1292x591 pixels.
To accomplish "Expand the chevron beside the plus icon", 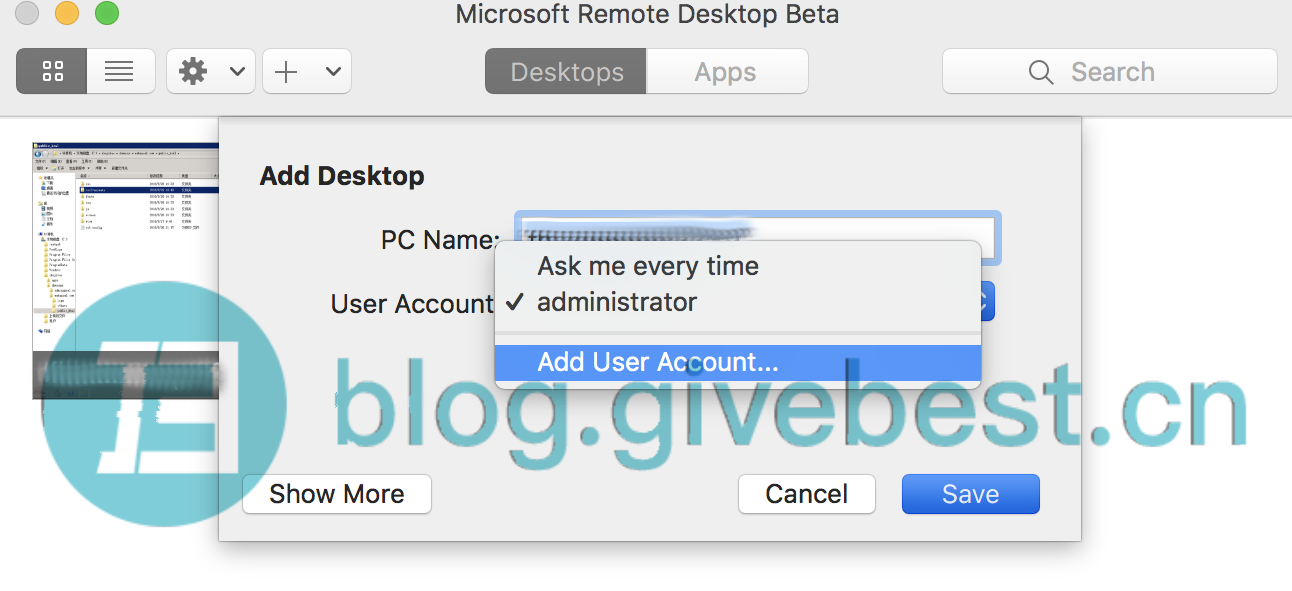I will tap(333, 71).
